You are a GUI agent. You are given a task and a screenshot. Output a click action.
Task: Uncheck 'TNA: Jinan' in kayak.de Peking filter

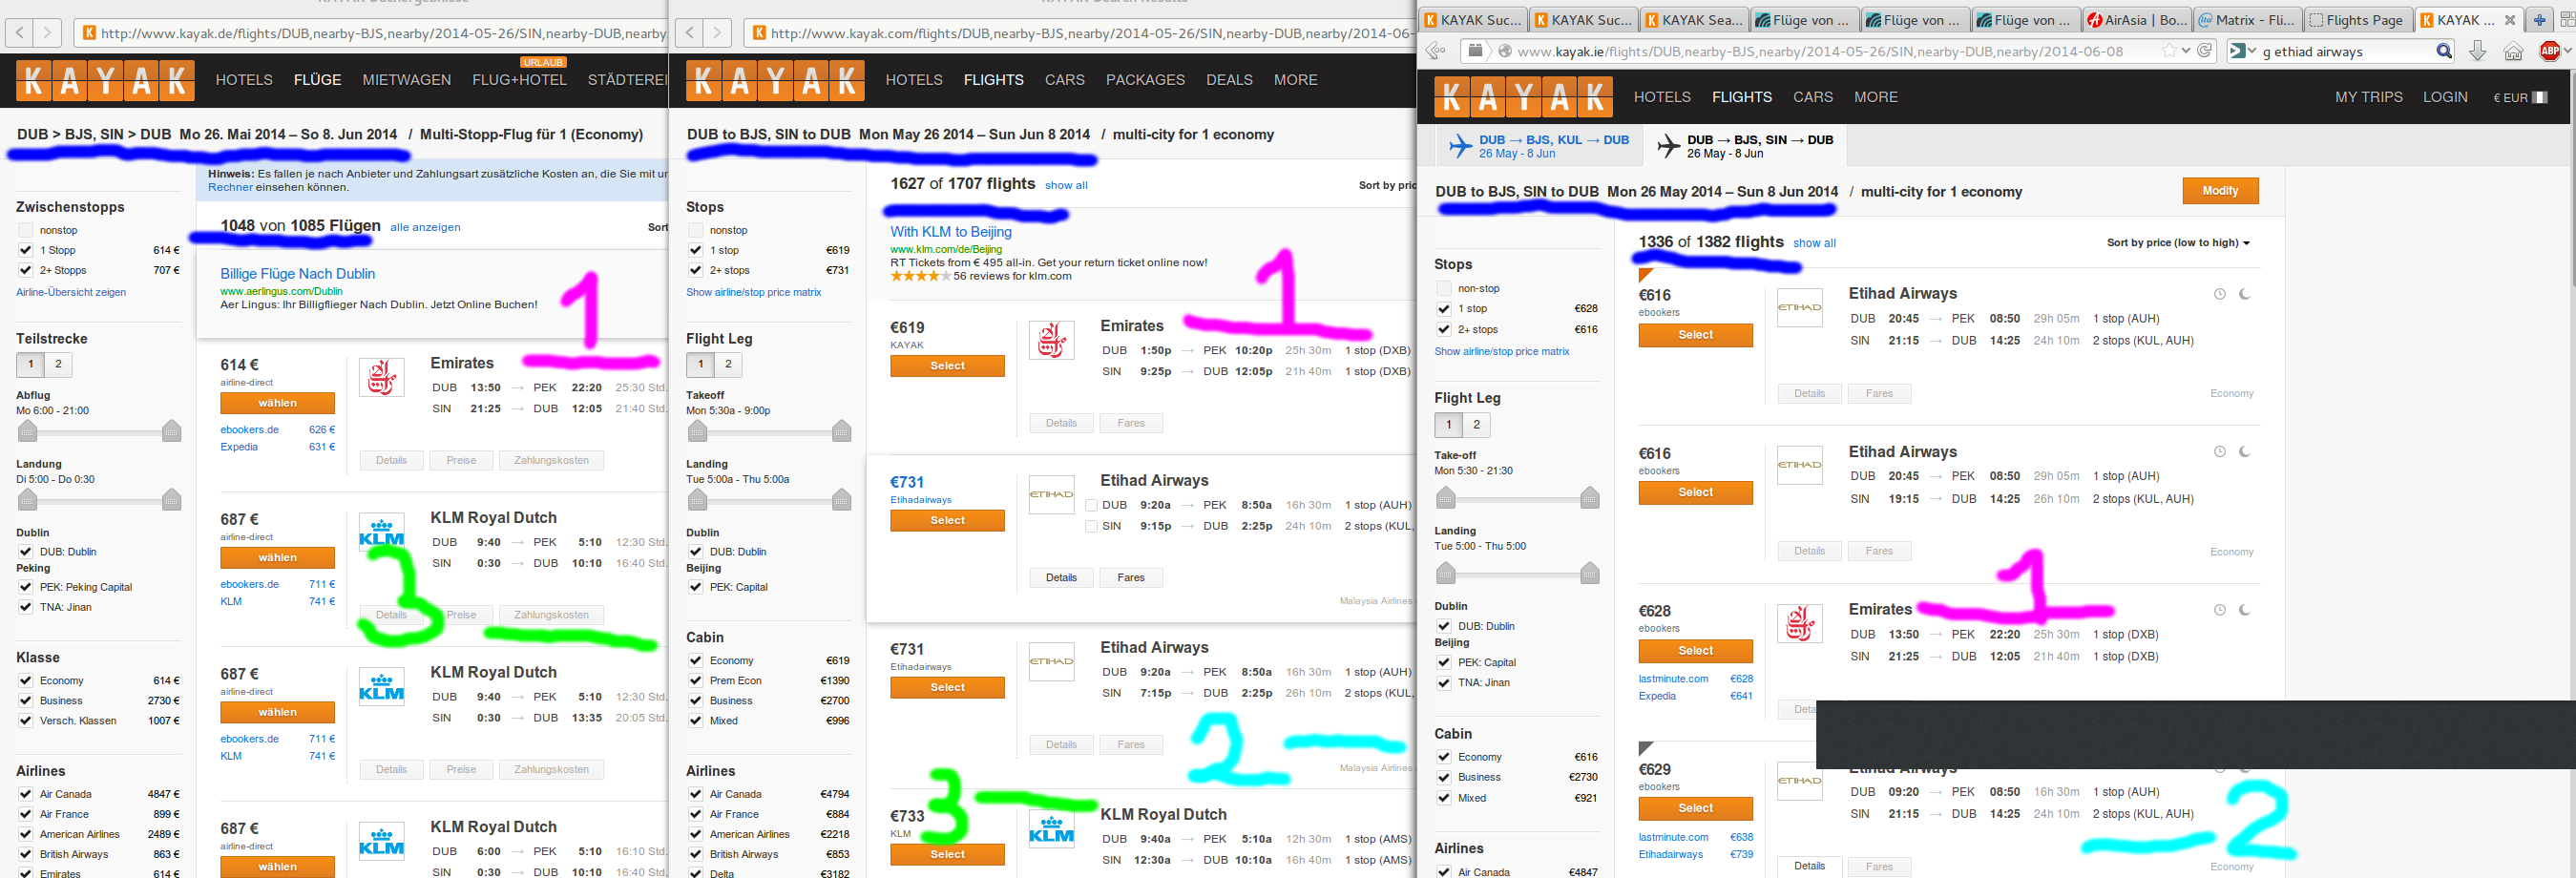tap(26, 607)
